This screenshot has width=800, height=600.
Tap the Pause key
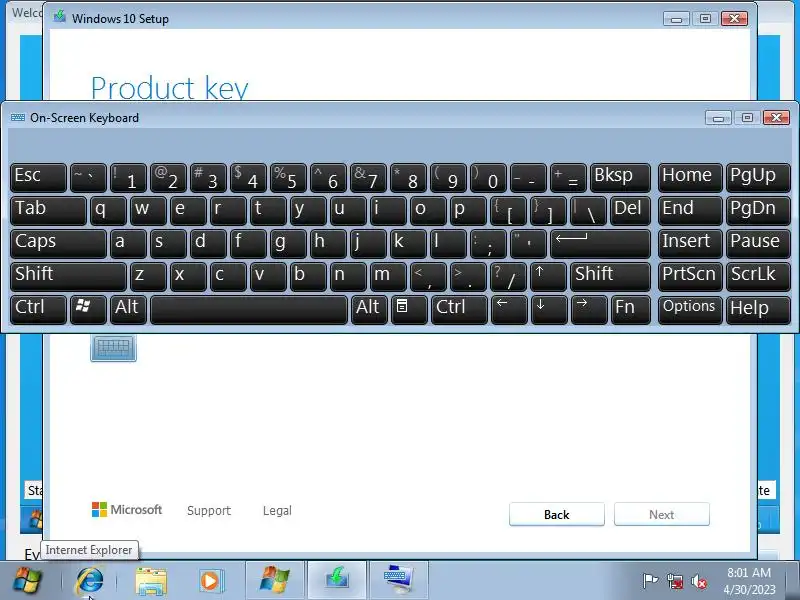coord(758,243)
